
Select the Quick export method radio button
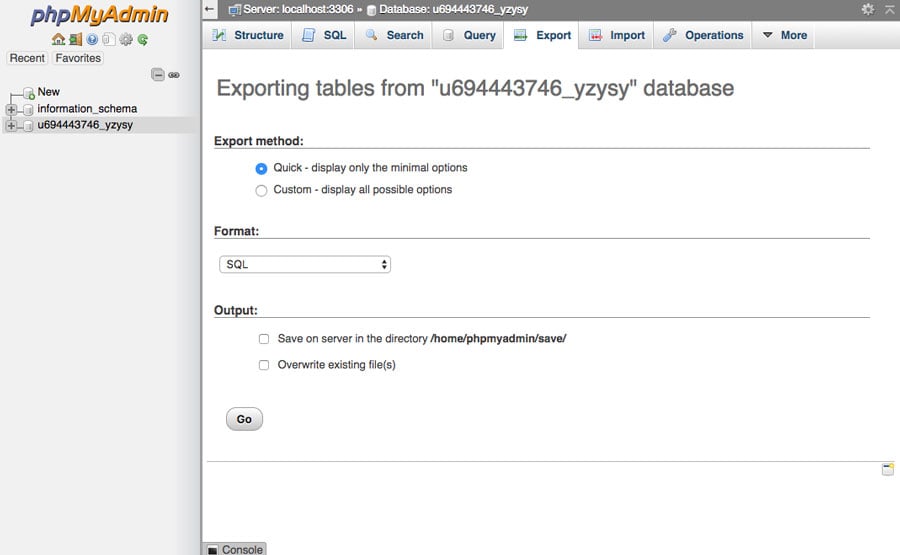pyautogui.click(x=262, y=168)
